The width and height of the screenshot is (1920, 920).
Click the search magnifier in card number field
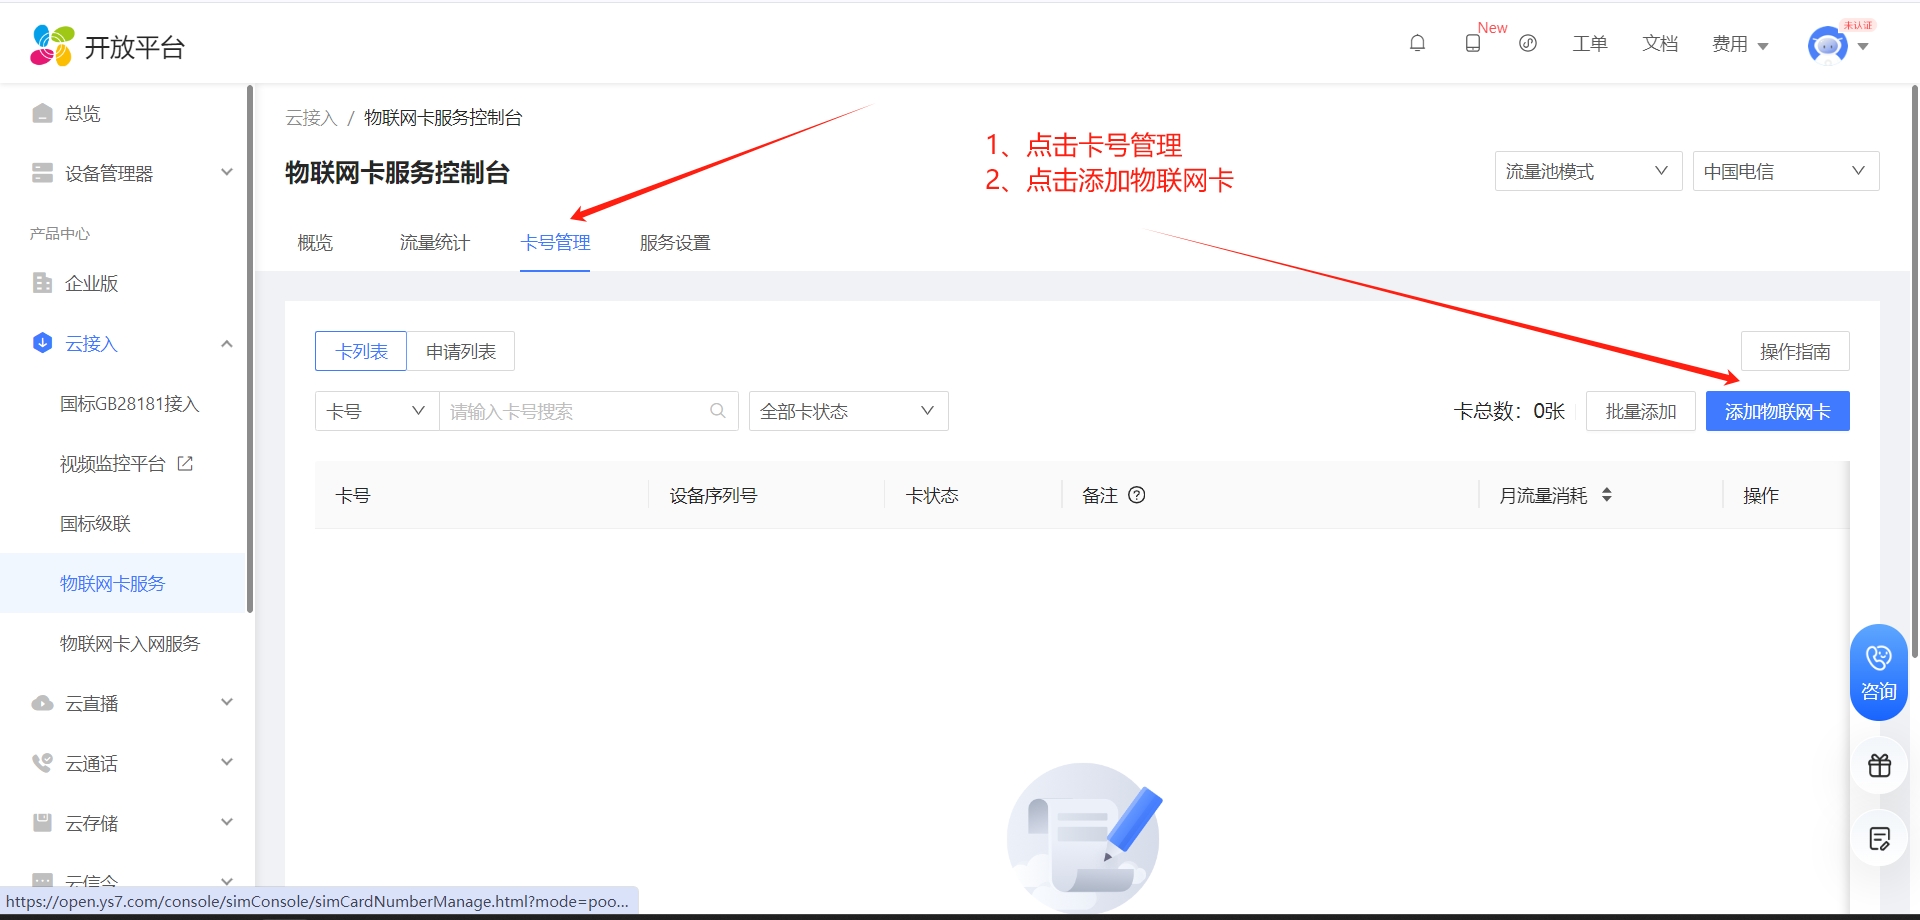717,411
